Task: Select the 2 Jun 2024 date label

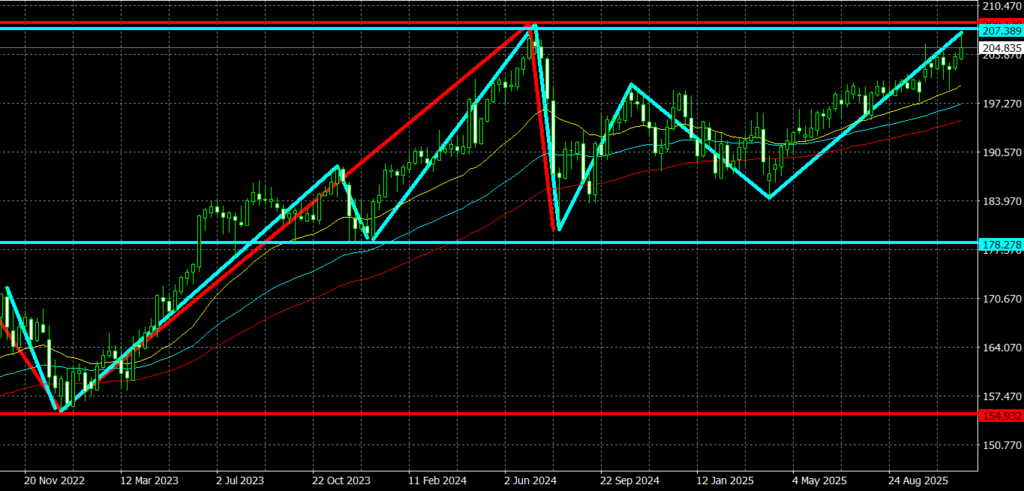Action: [529, 480]
